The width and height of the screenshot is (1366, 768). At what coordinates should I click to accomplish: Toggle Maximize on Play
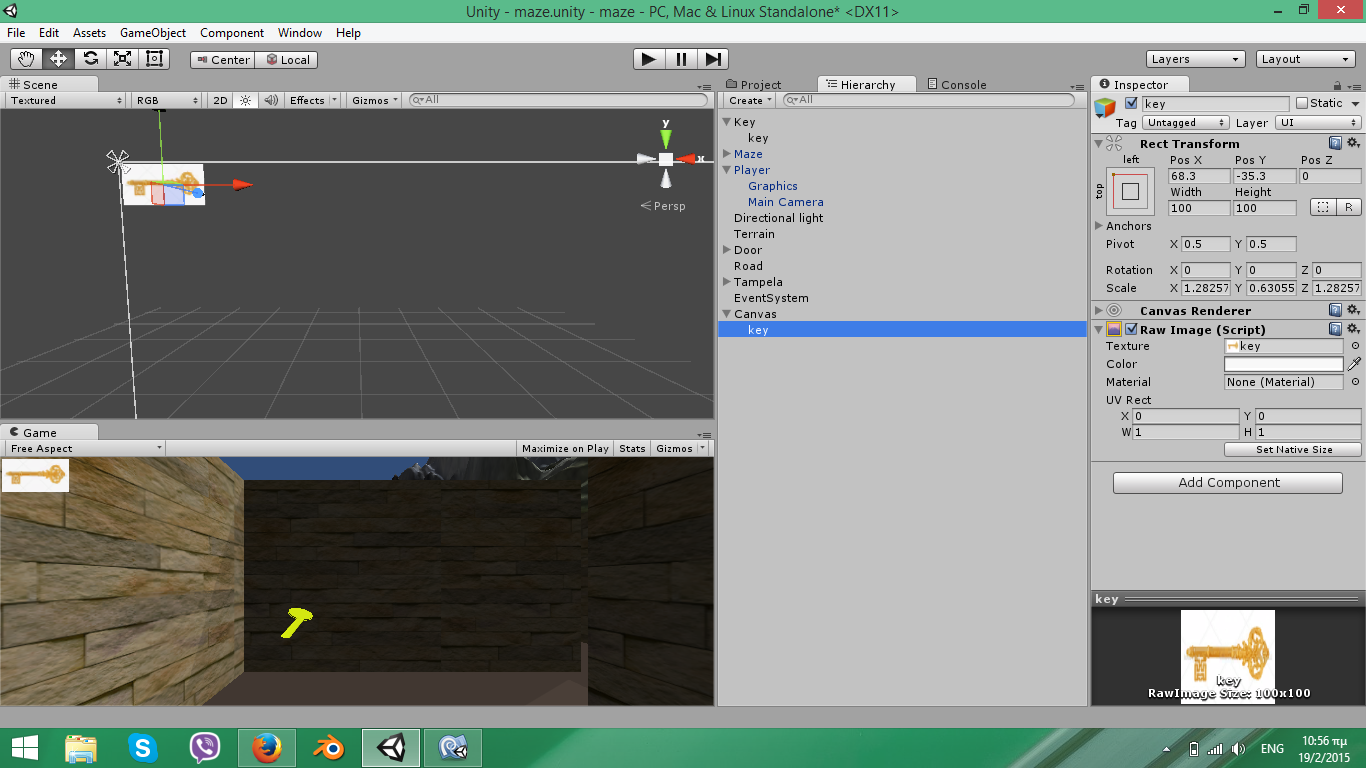[x=565, y=448]
